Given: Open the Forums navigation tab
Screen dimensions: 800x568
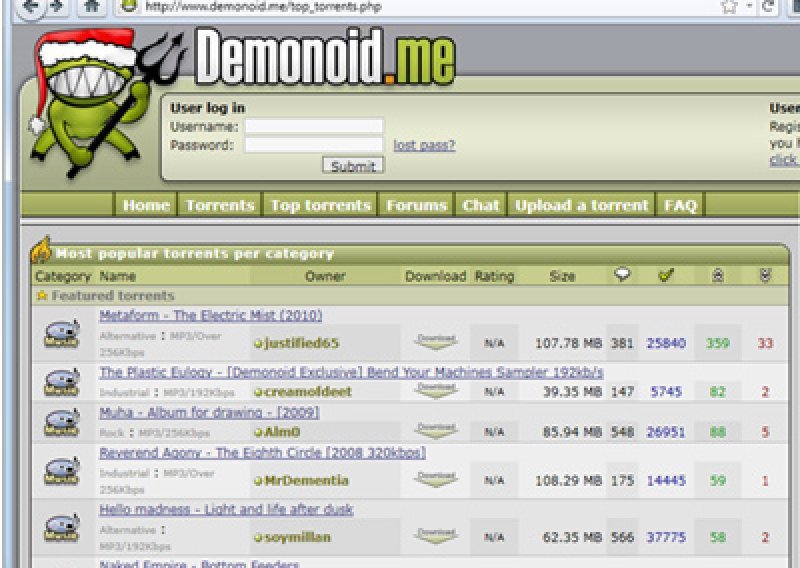Looking at the screenshot, I should coord(416,205).
